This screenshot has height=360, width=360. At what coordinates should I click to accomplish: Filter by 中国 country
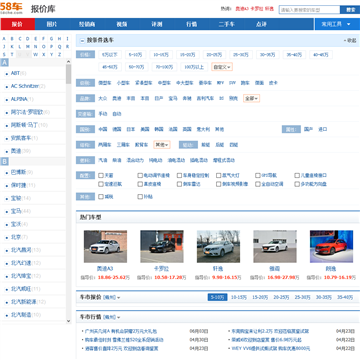coord(103,129)
